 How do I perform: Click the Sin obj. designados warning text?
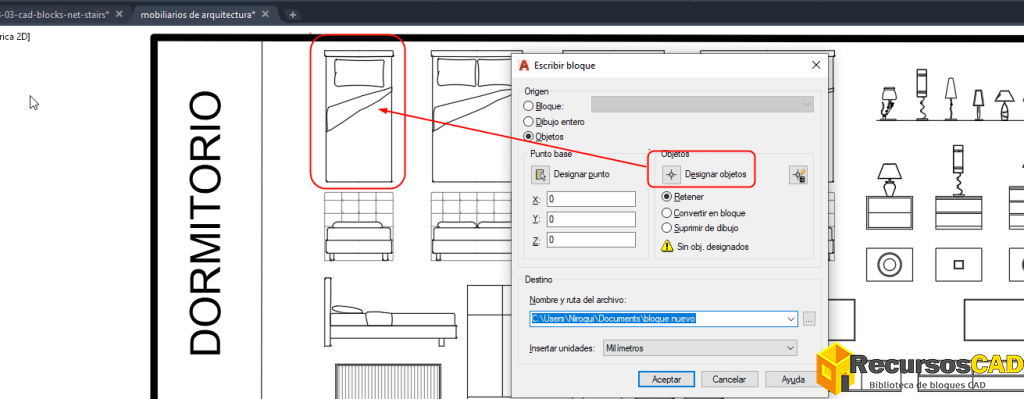tap(712, 247)
